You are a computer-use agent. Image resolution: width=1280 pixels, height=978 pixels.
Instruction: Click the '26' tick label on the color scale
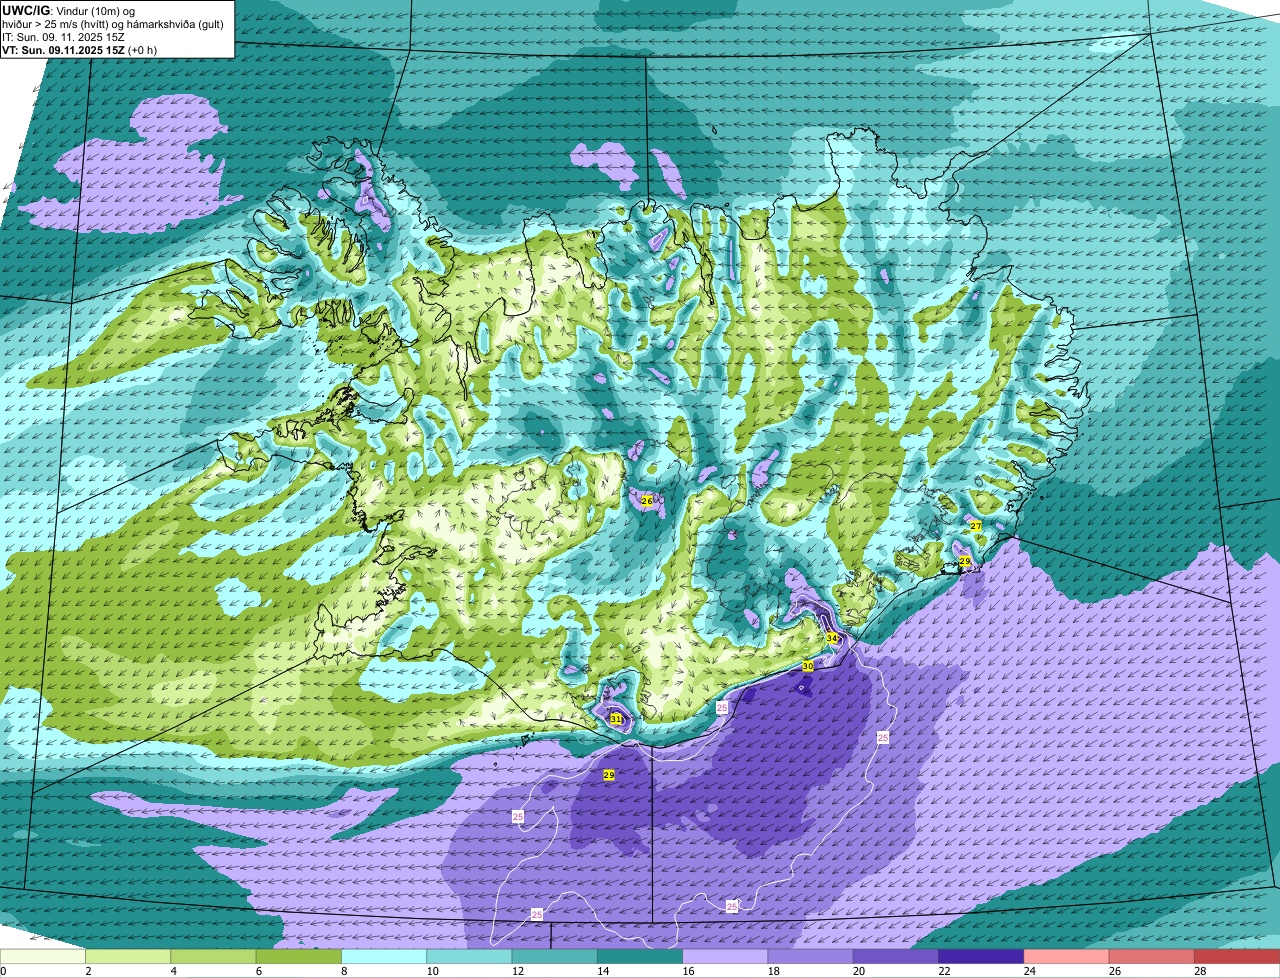(x=1115, y=971)
